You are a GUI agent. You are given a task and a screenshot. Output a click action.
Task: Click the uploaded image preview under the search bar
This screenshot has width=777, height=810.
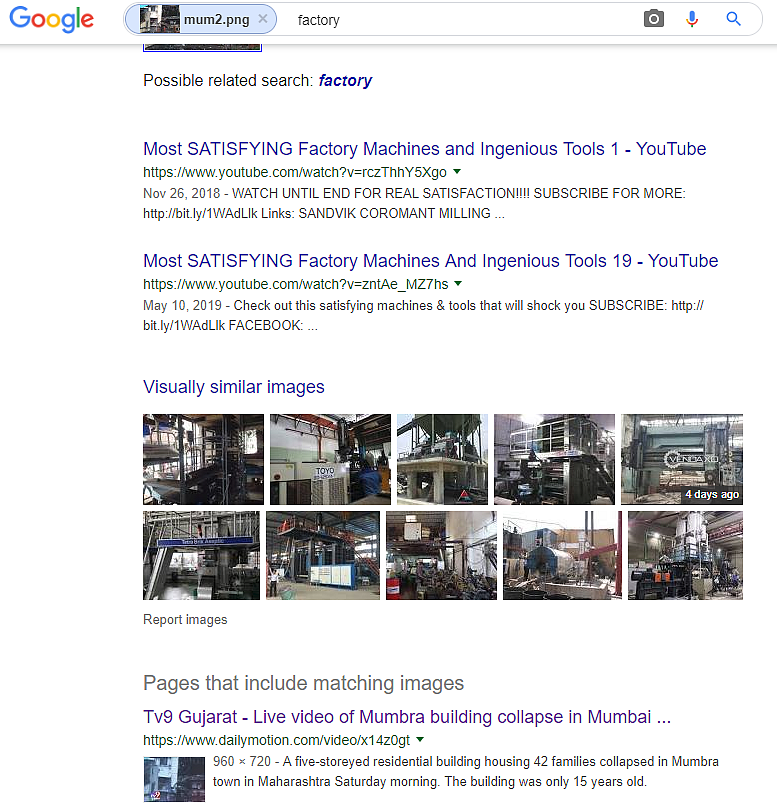point(203,48)
